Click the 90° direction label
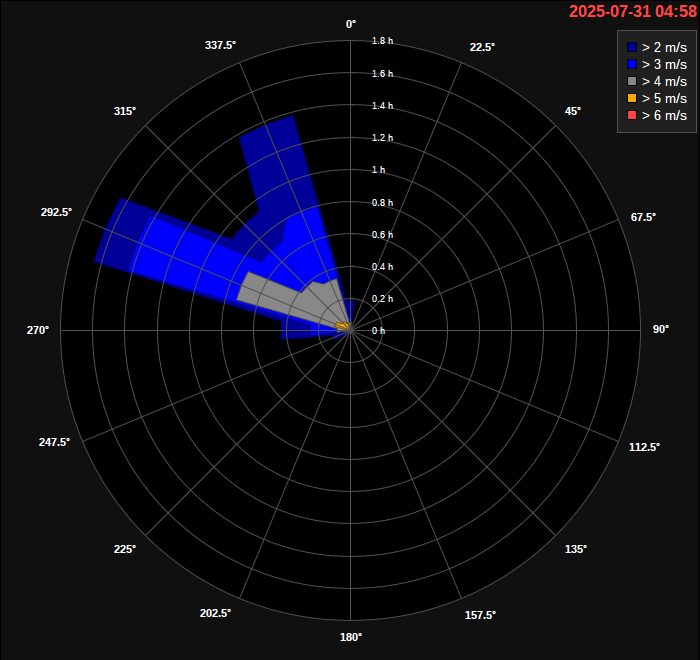 [x=661, y=329]
